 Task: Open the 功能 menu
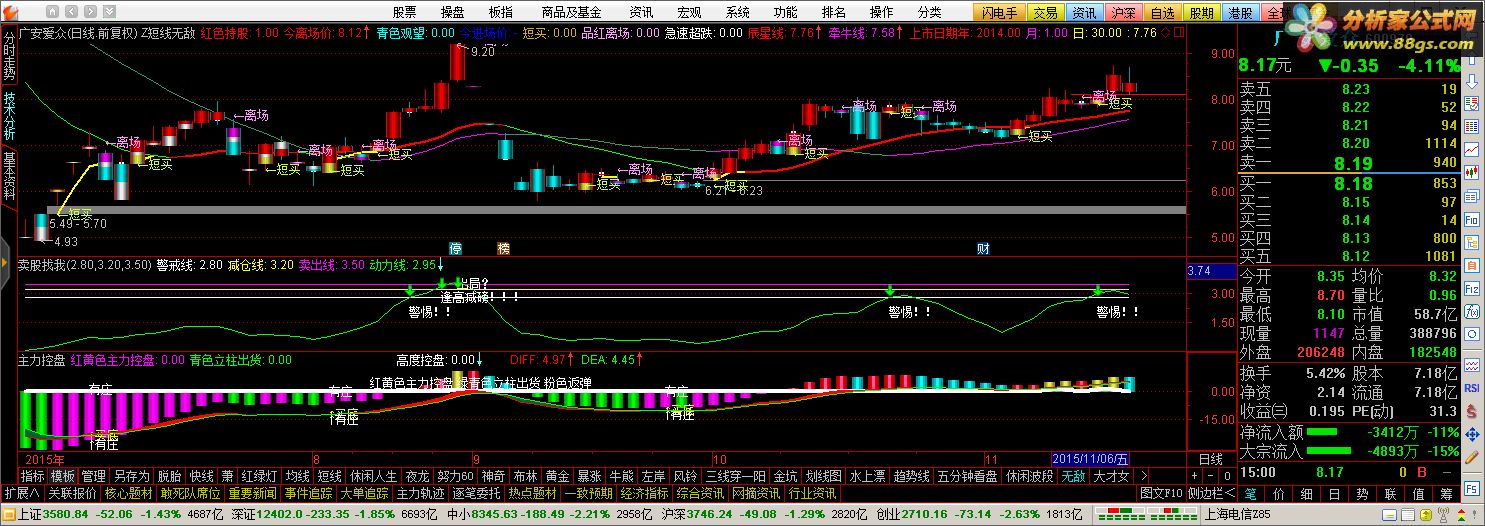pos(785,12)
